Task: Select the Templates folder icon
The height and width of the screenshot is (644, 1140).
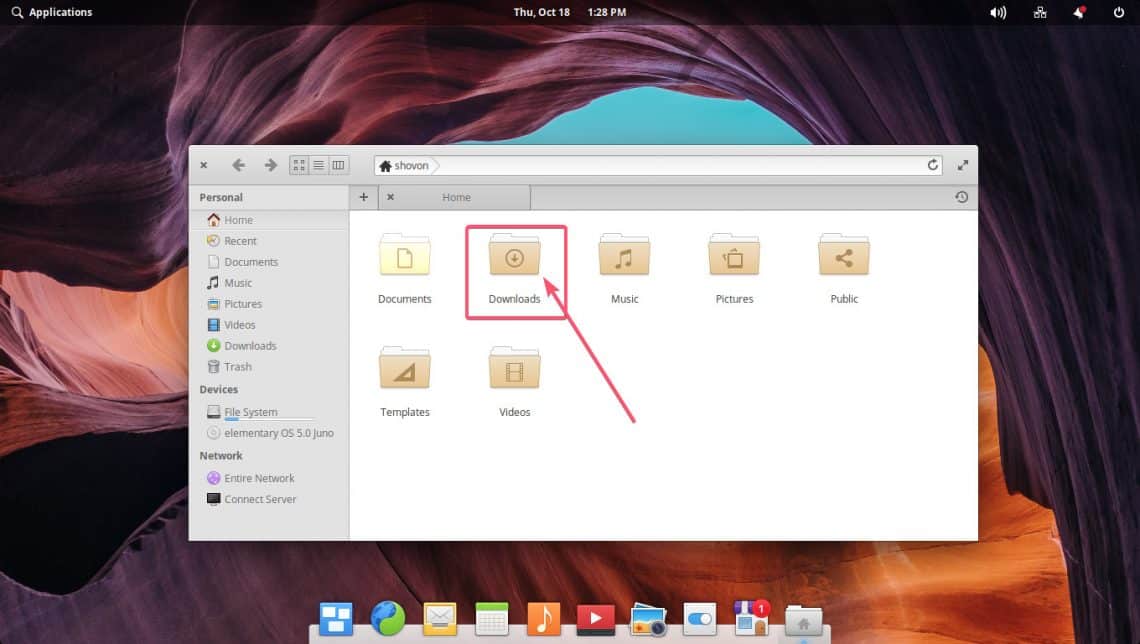Action: pos(405,369)
